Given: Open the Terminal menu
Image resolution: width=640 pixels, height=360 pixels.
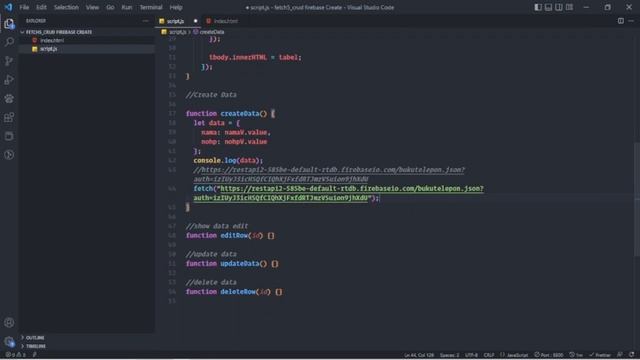Looking at the screenshot, I should [x=151, y=7].
